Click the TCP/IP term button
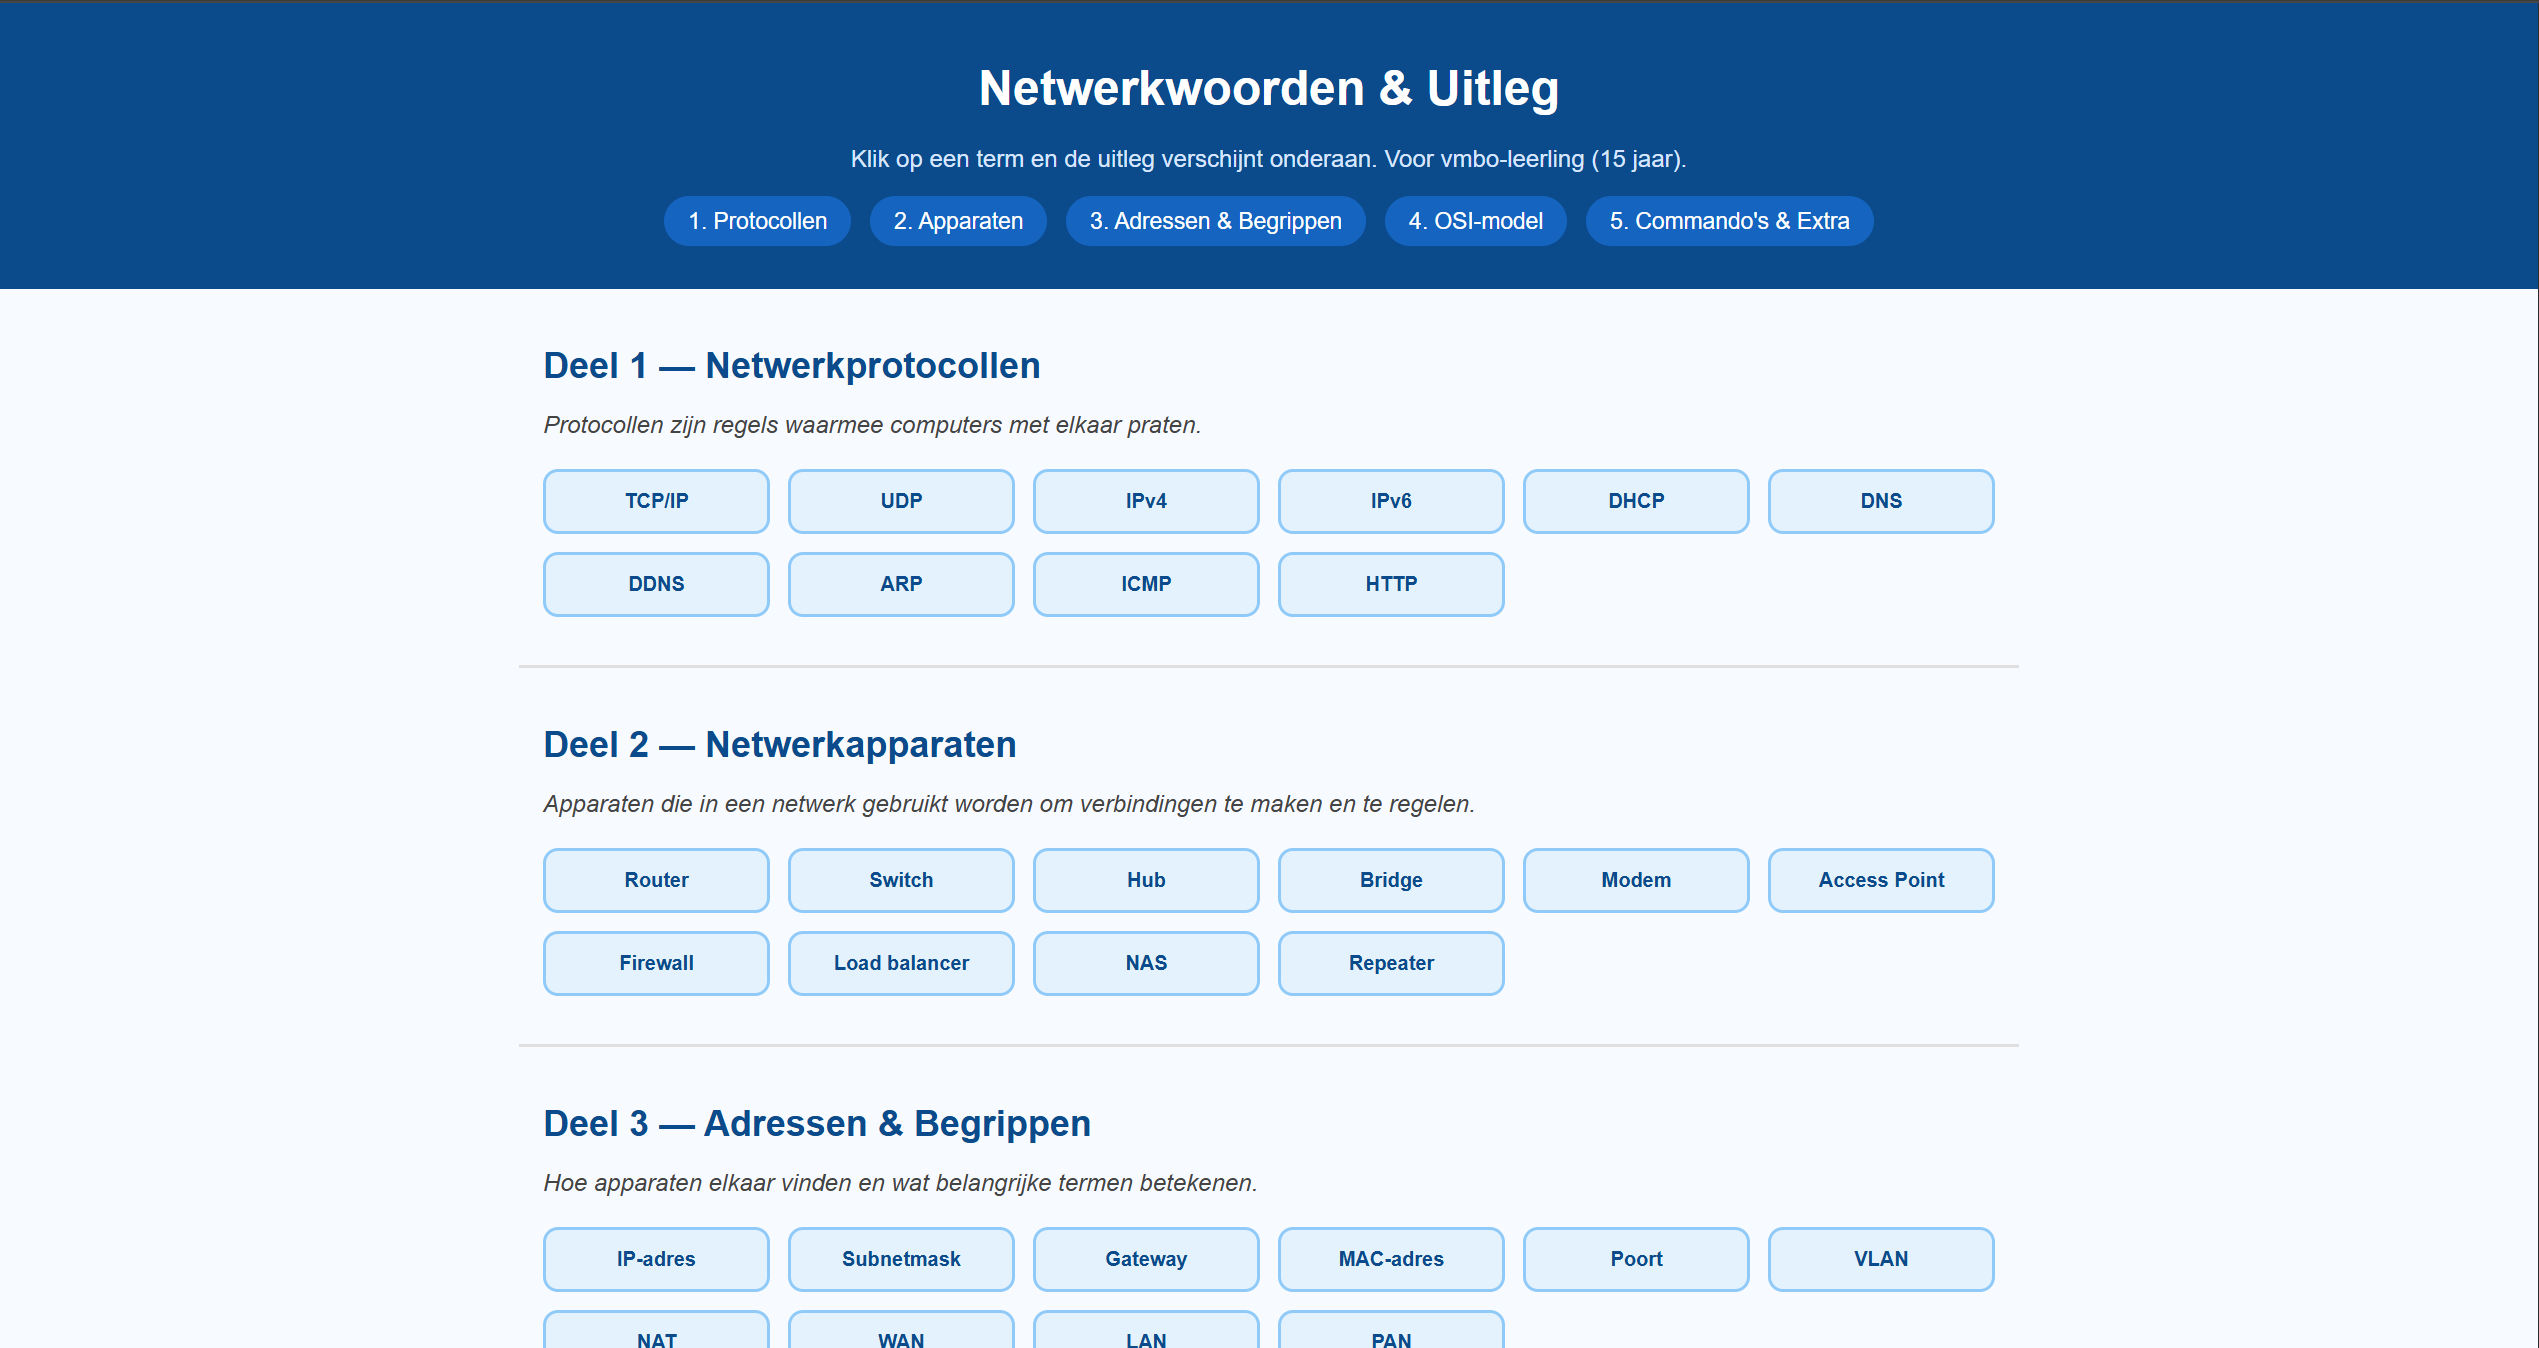The height and width of the screenshot is (1348, 2539). (x=656, y=501)
